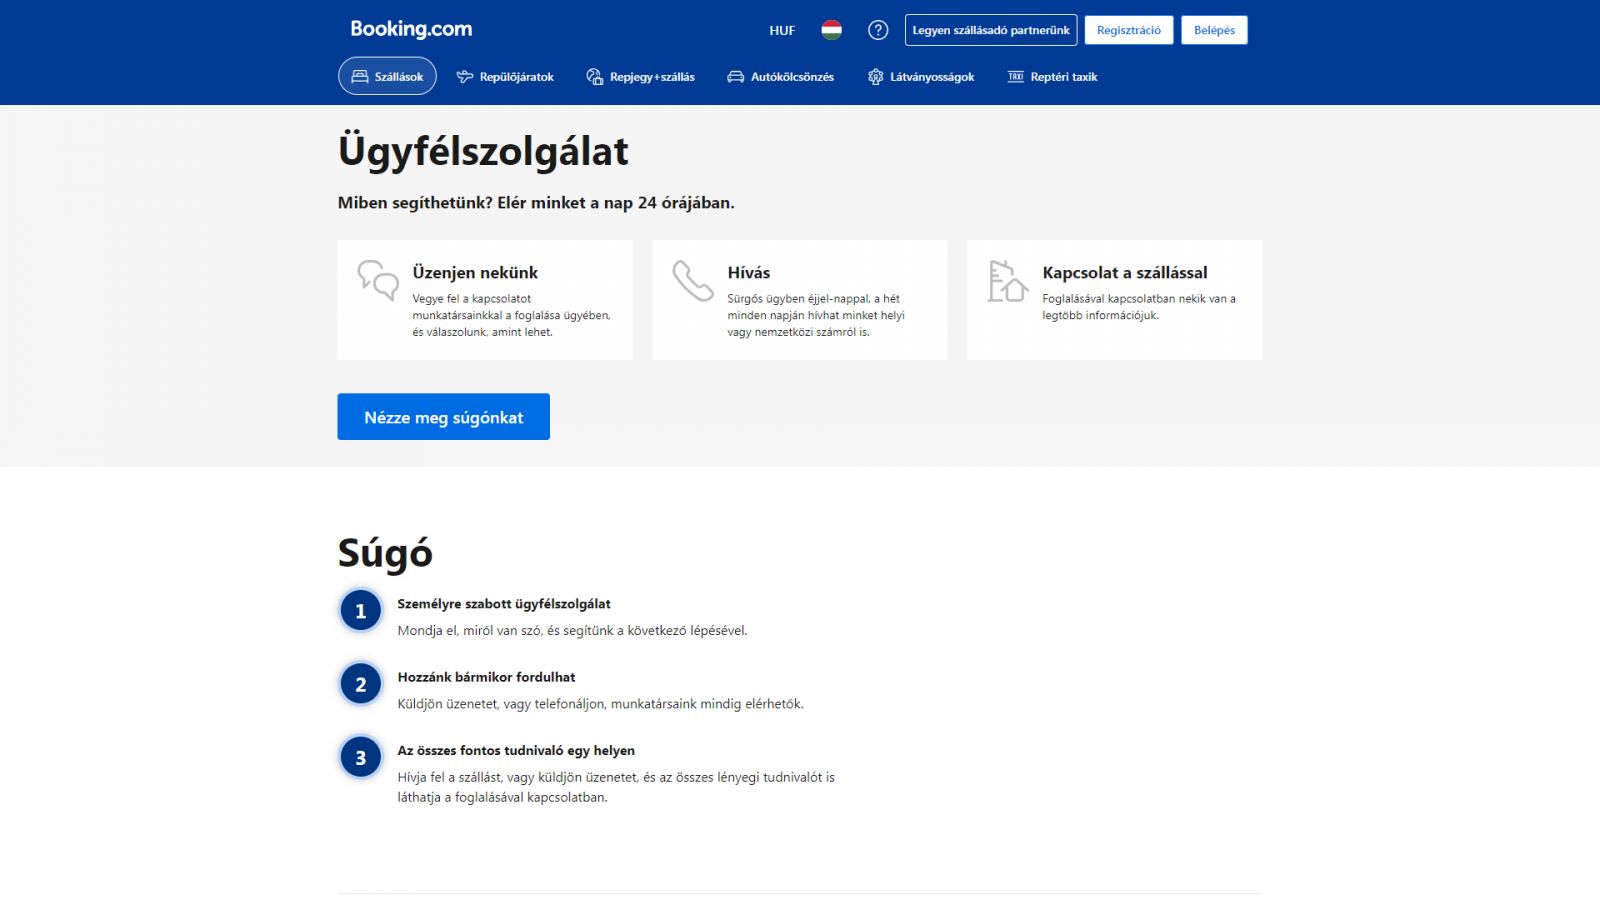Image resolution: width=1600 pixels, height=910 pixels.
Task: Switch to the Szállások tab
Action: 389,75
